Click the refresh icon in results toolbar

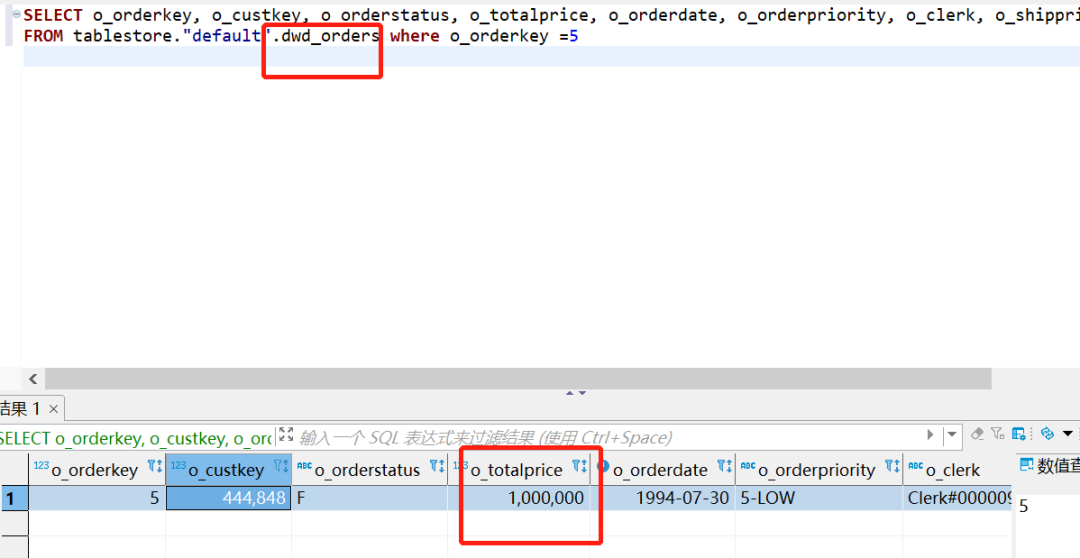tap(1047, 435)
